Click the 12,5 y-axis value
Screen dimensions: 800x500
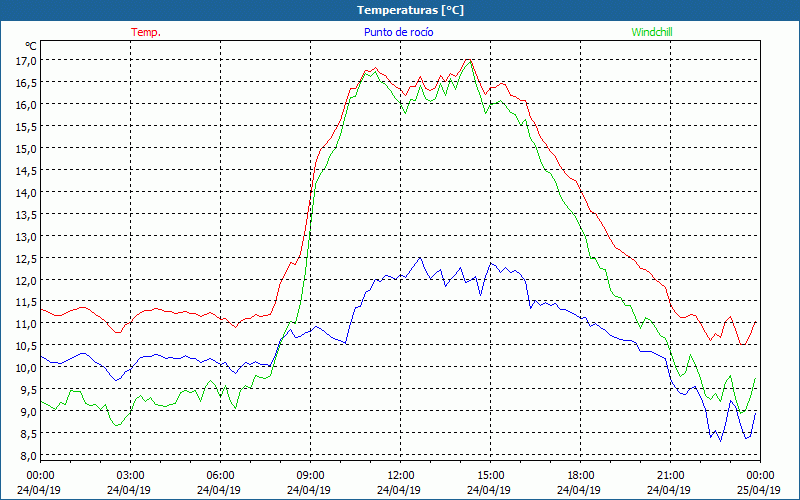click(26, 259)
